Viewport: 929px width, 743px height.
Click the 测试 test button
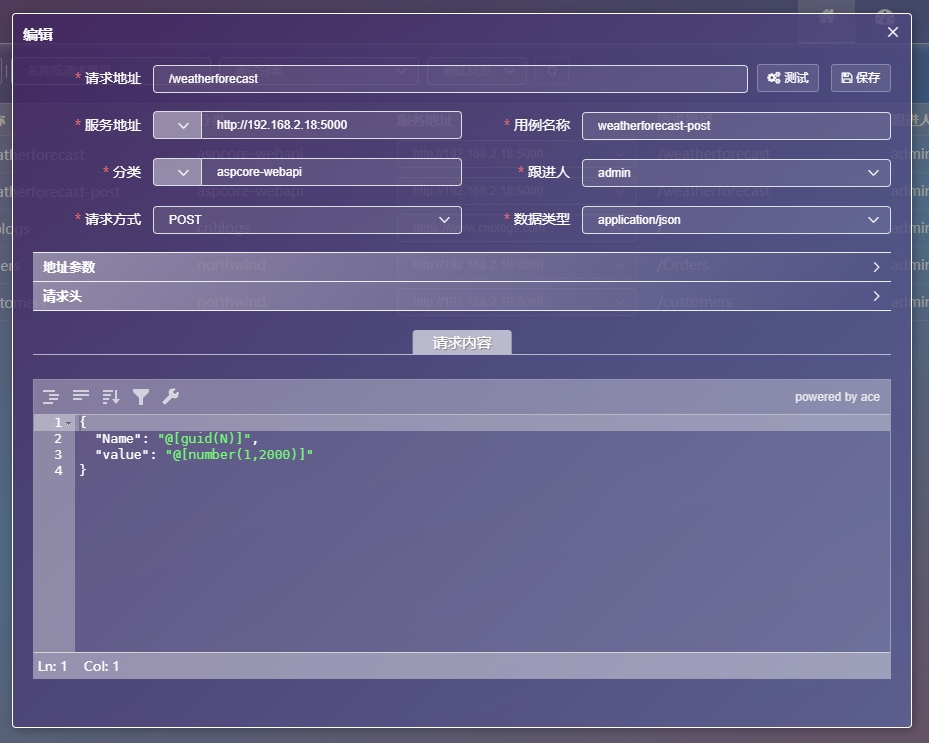click(x=787, y=78)
